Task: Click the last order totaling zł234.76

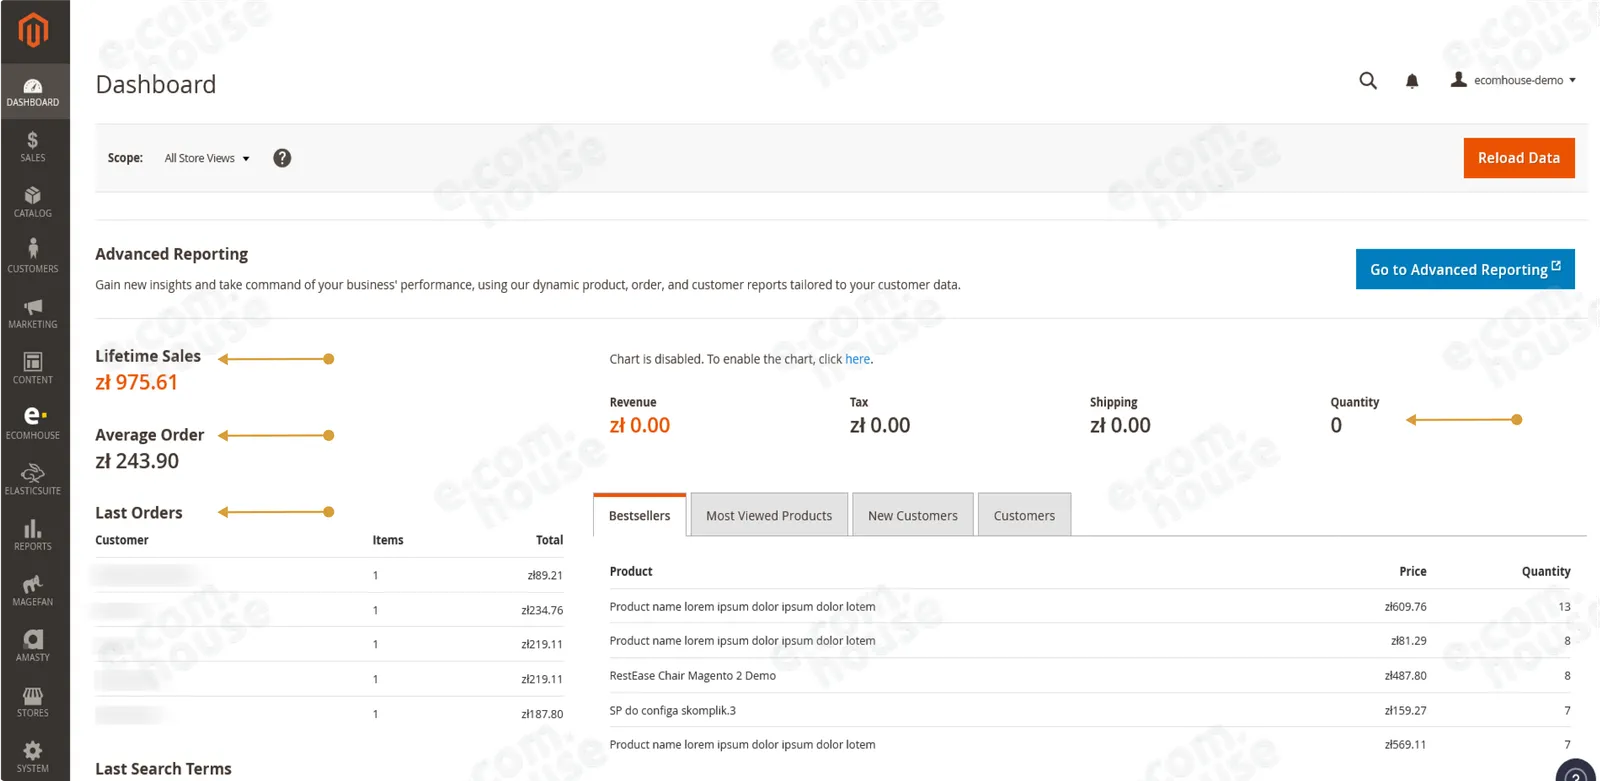Action: pos(329,610)
